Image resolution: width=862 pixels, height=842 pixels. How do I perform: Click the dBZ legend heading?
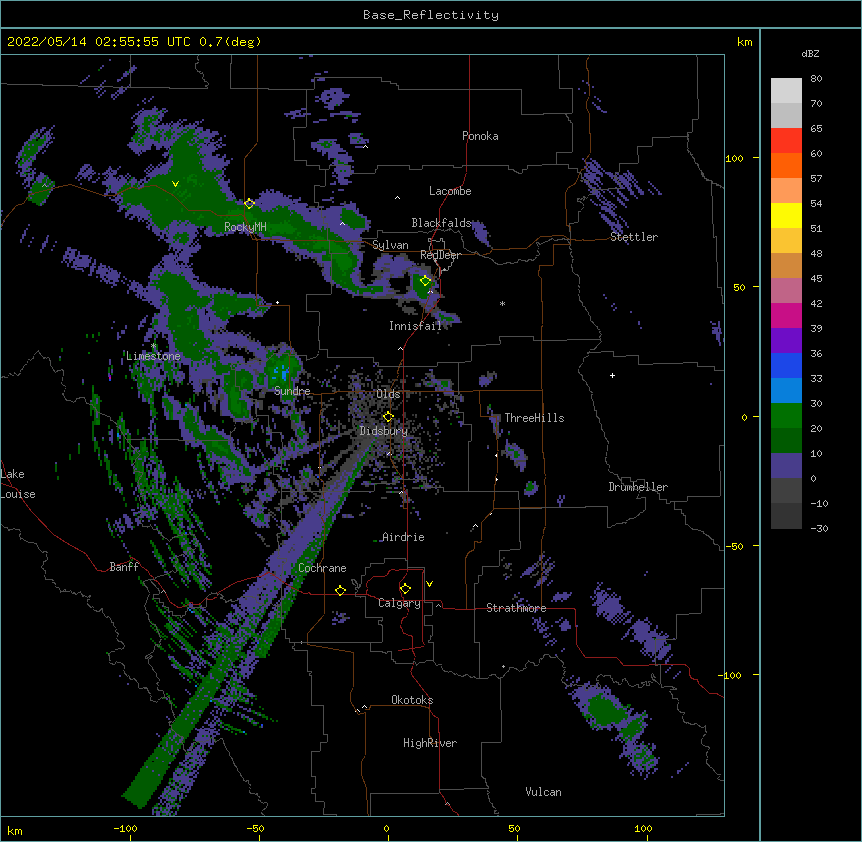pyautogui.click(x=810, y=53)
